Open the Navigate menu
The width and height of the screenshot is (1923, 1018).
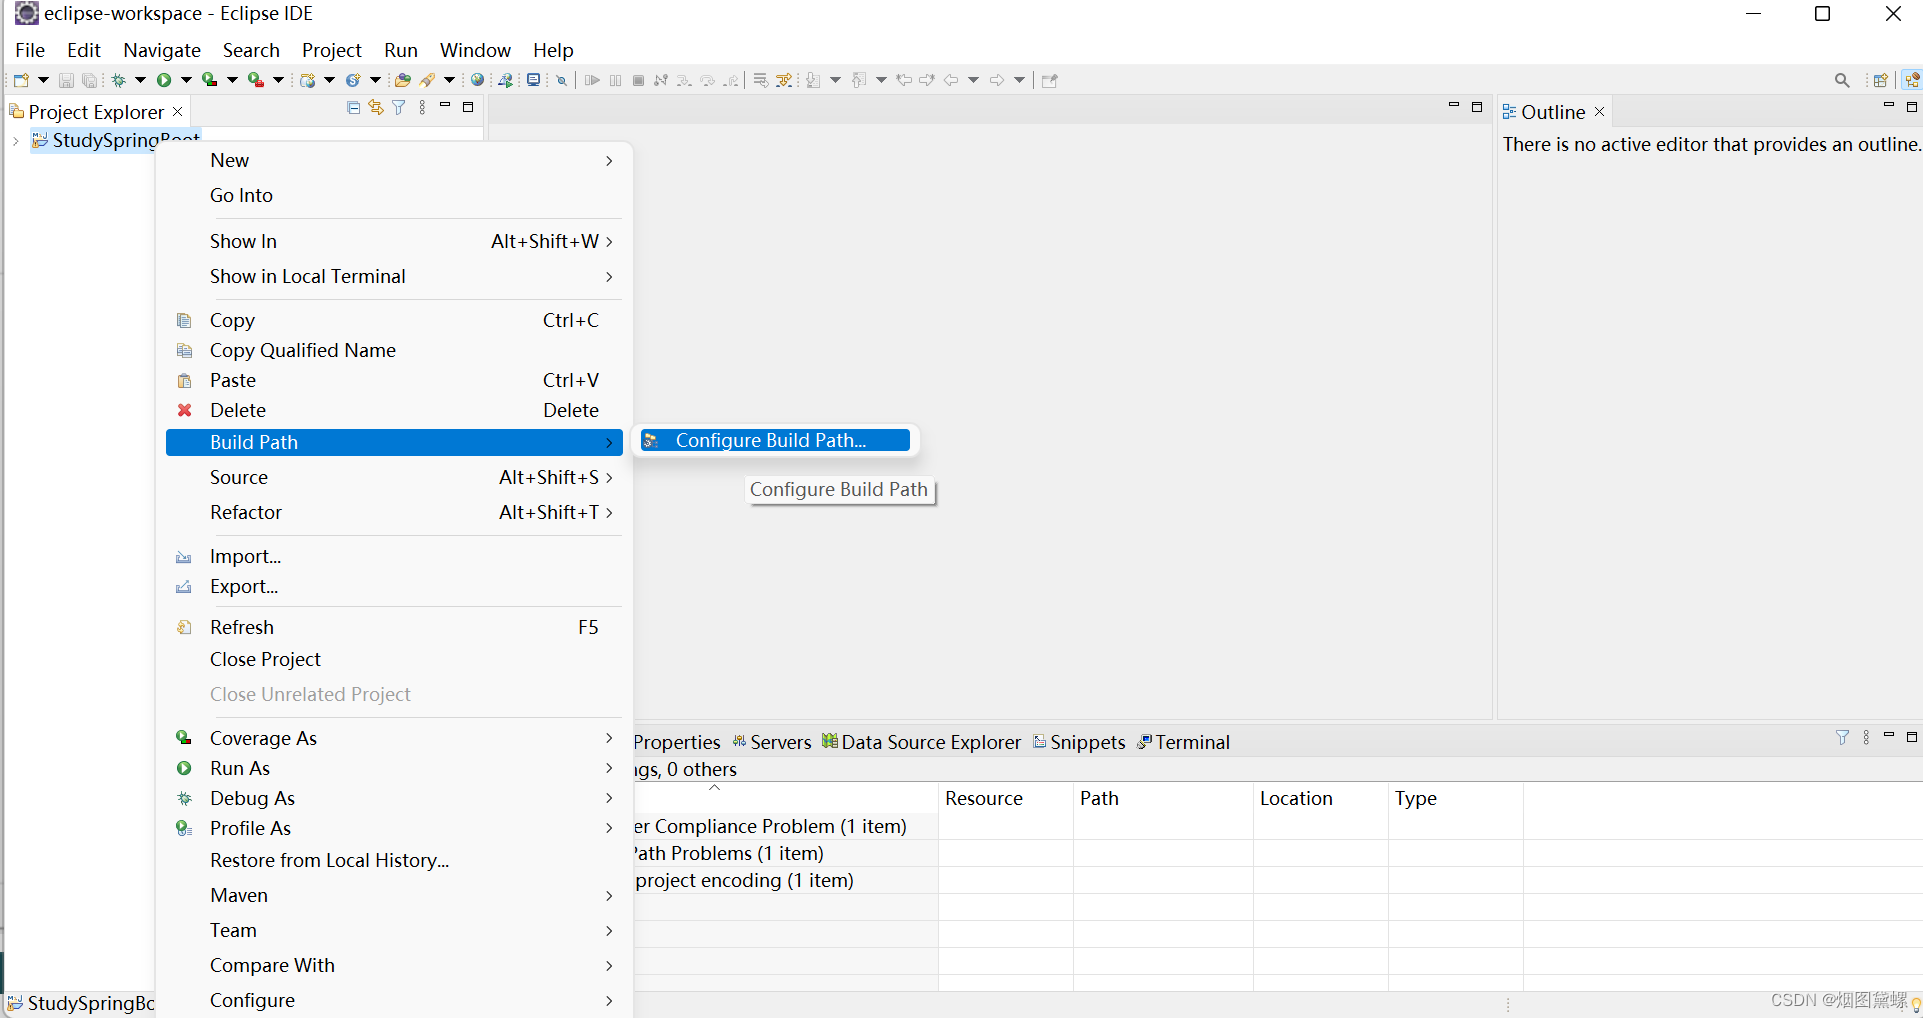click(162, 50)
